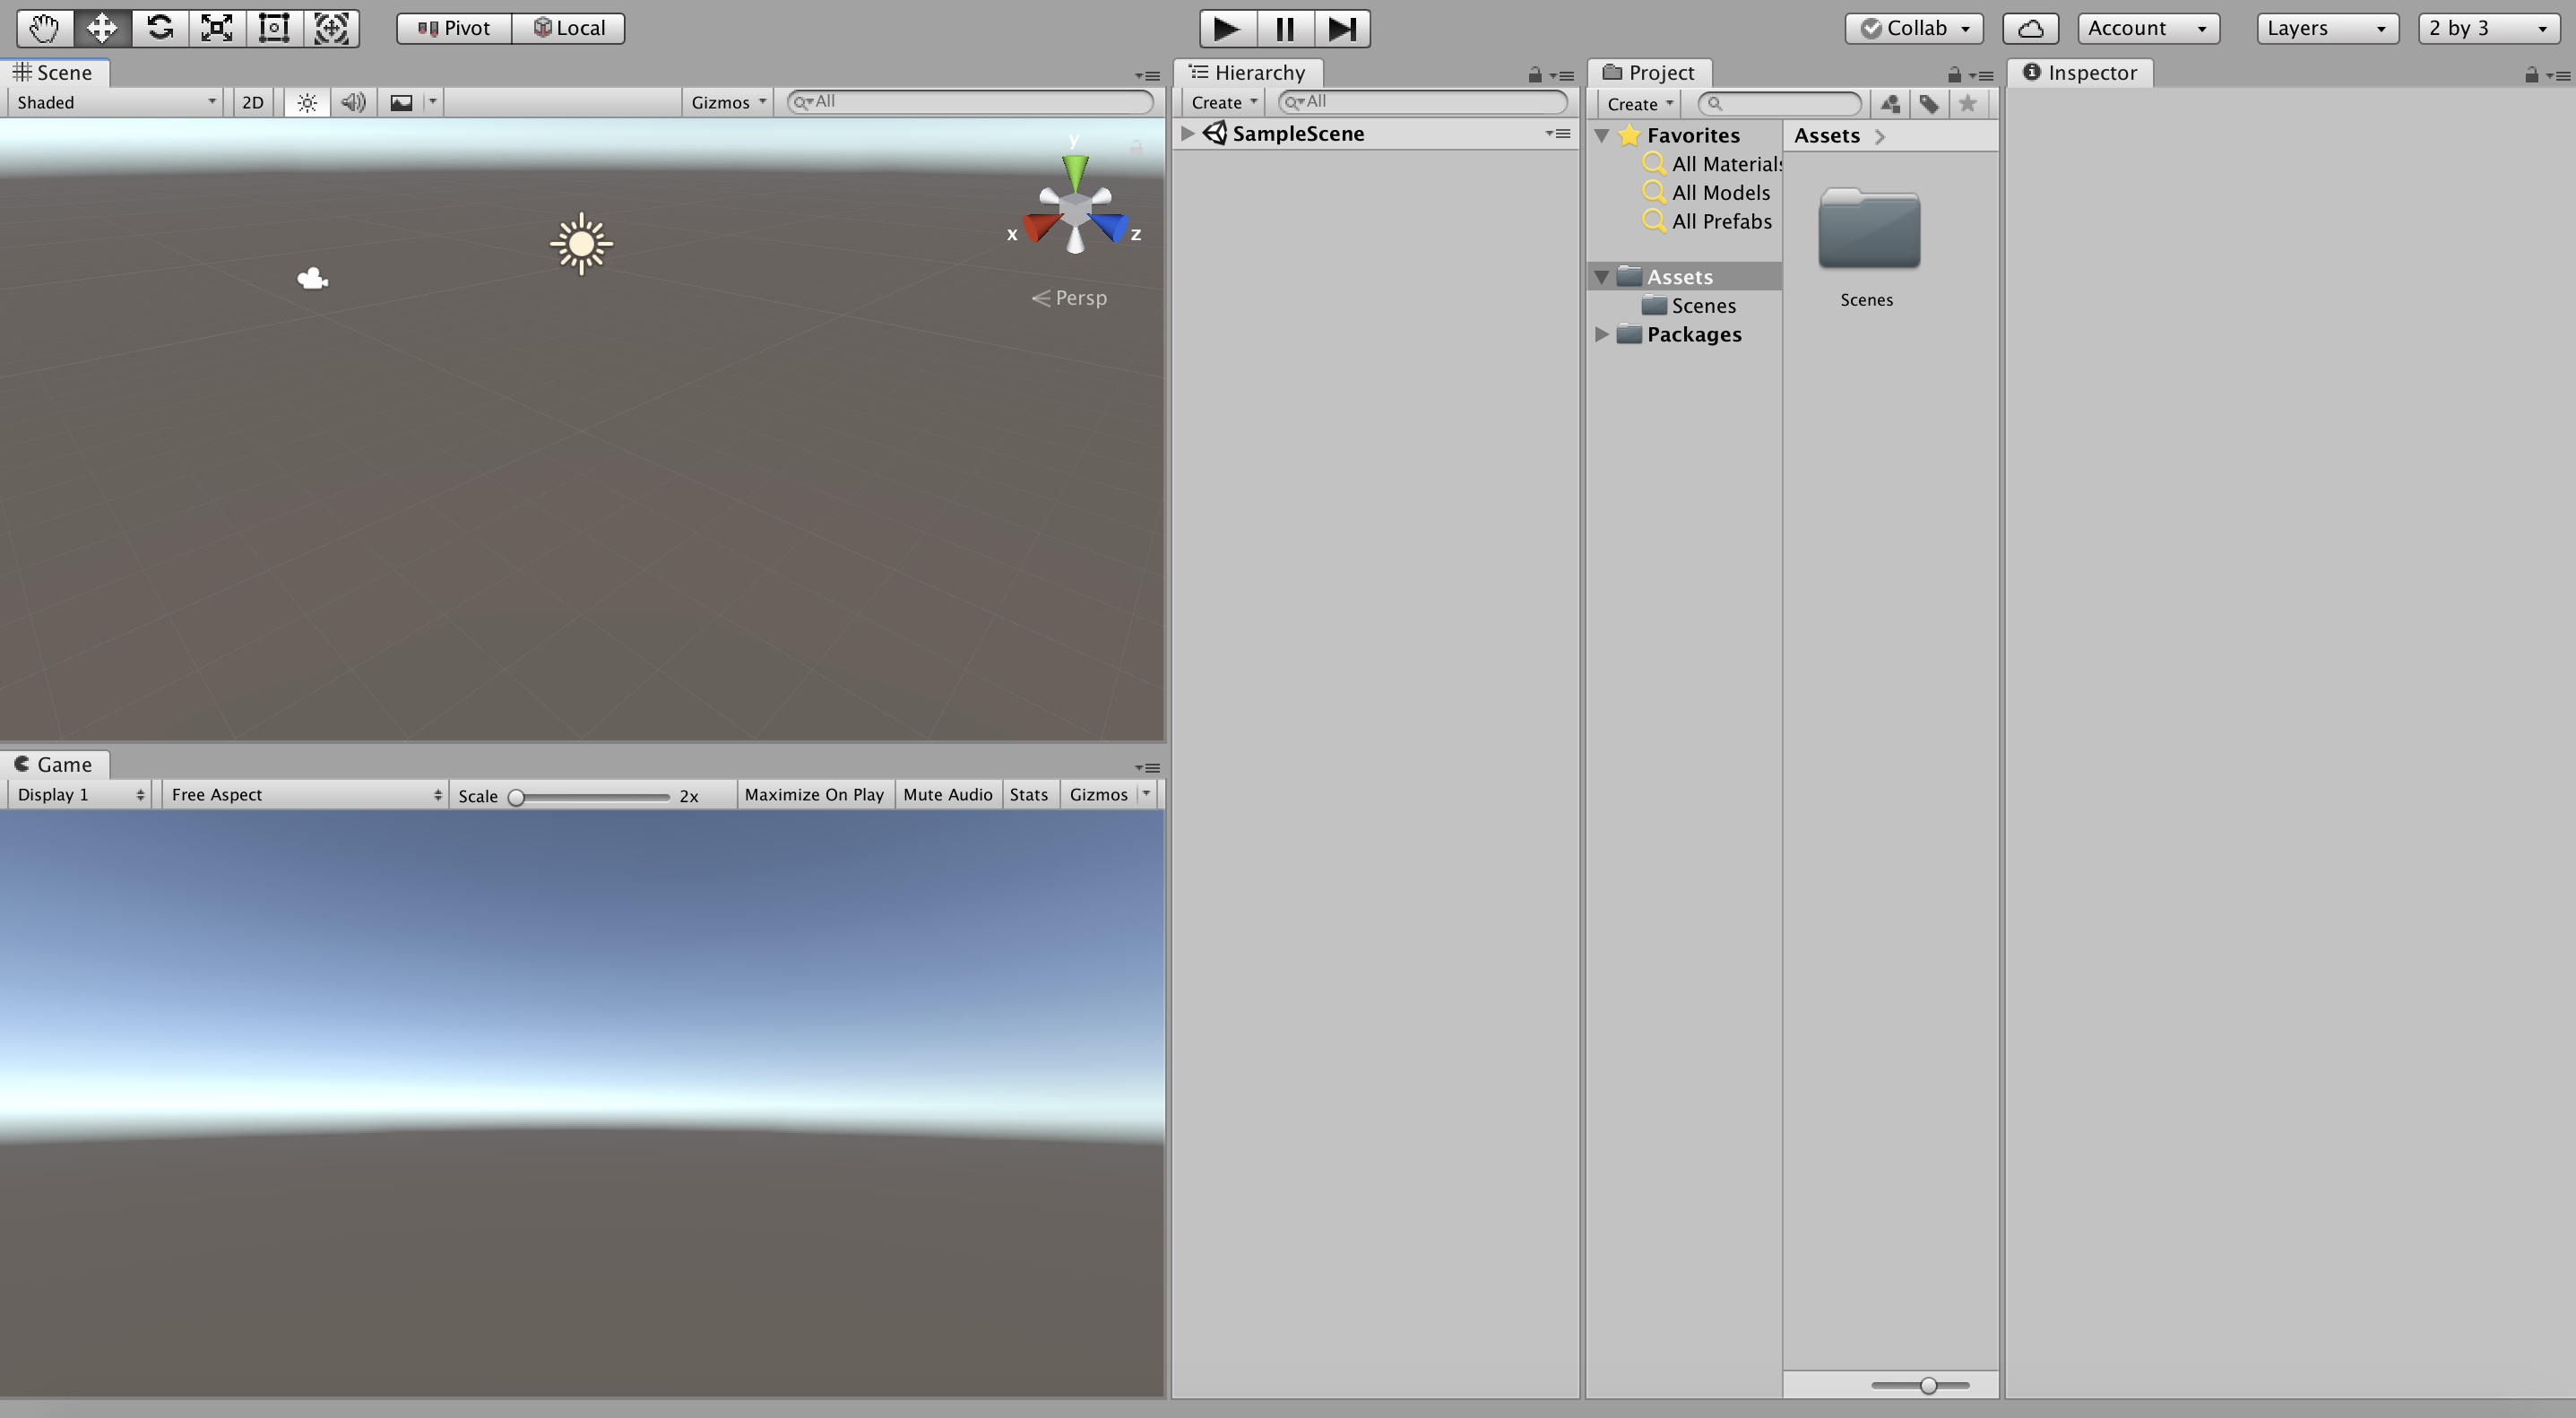Open the Shaded draw mode dropdown
The image size is (2576, 1418).
(115, 102)
